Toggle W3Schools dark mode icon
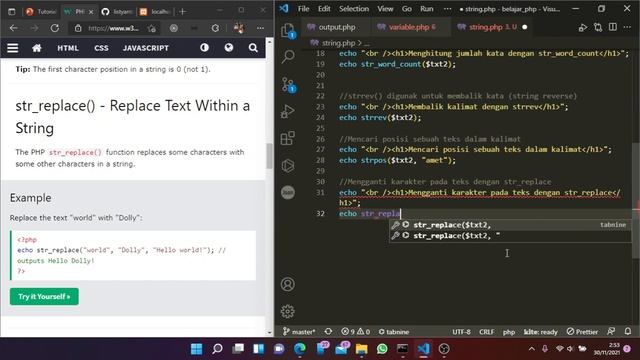This screenshot has width=640, height=360. click(x=204, y=48)
